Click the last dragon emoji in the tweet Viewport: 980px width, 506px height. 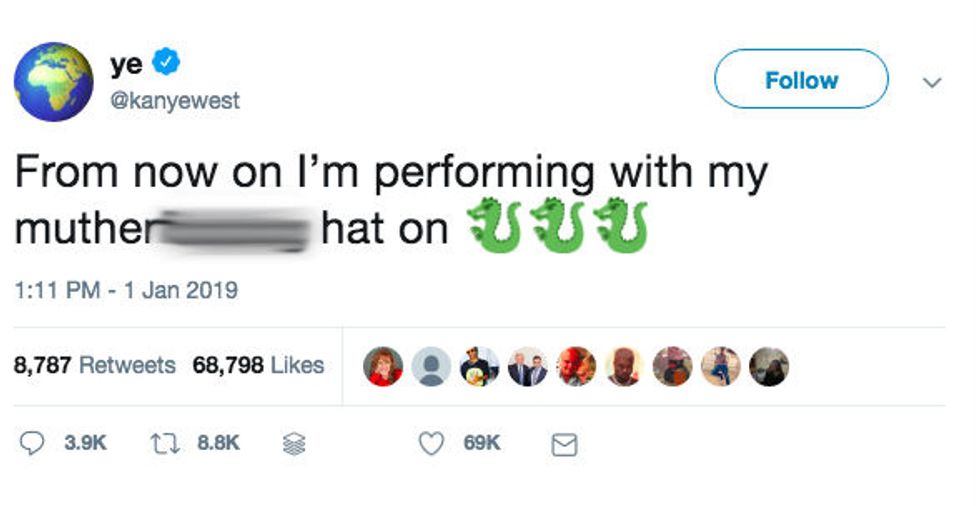tap(620, 226)
